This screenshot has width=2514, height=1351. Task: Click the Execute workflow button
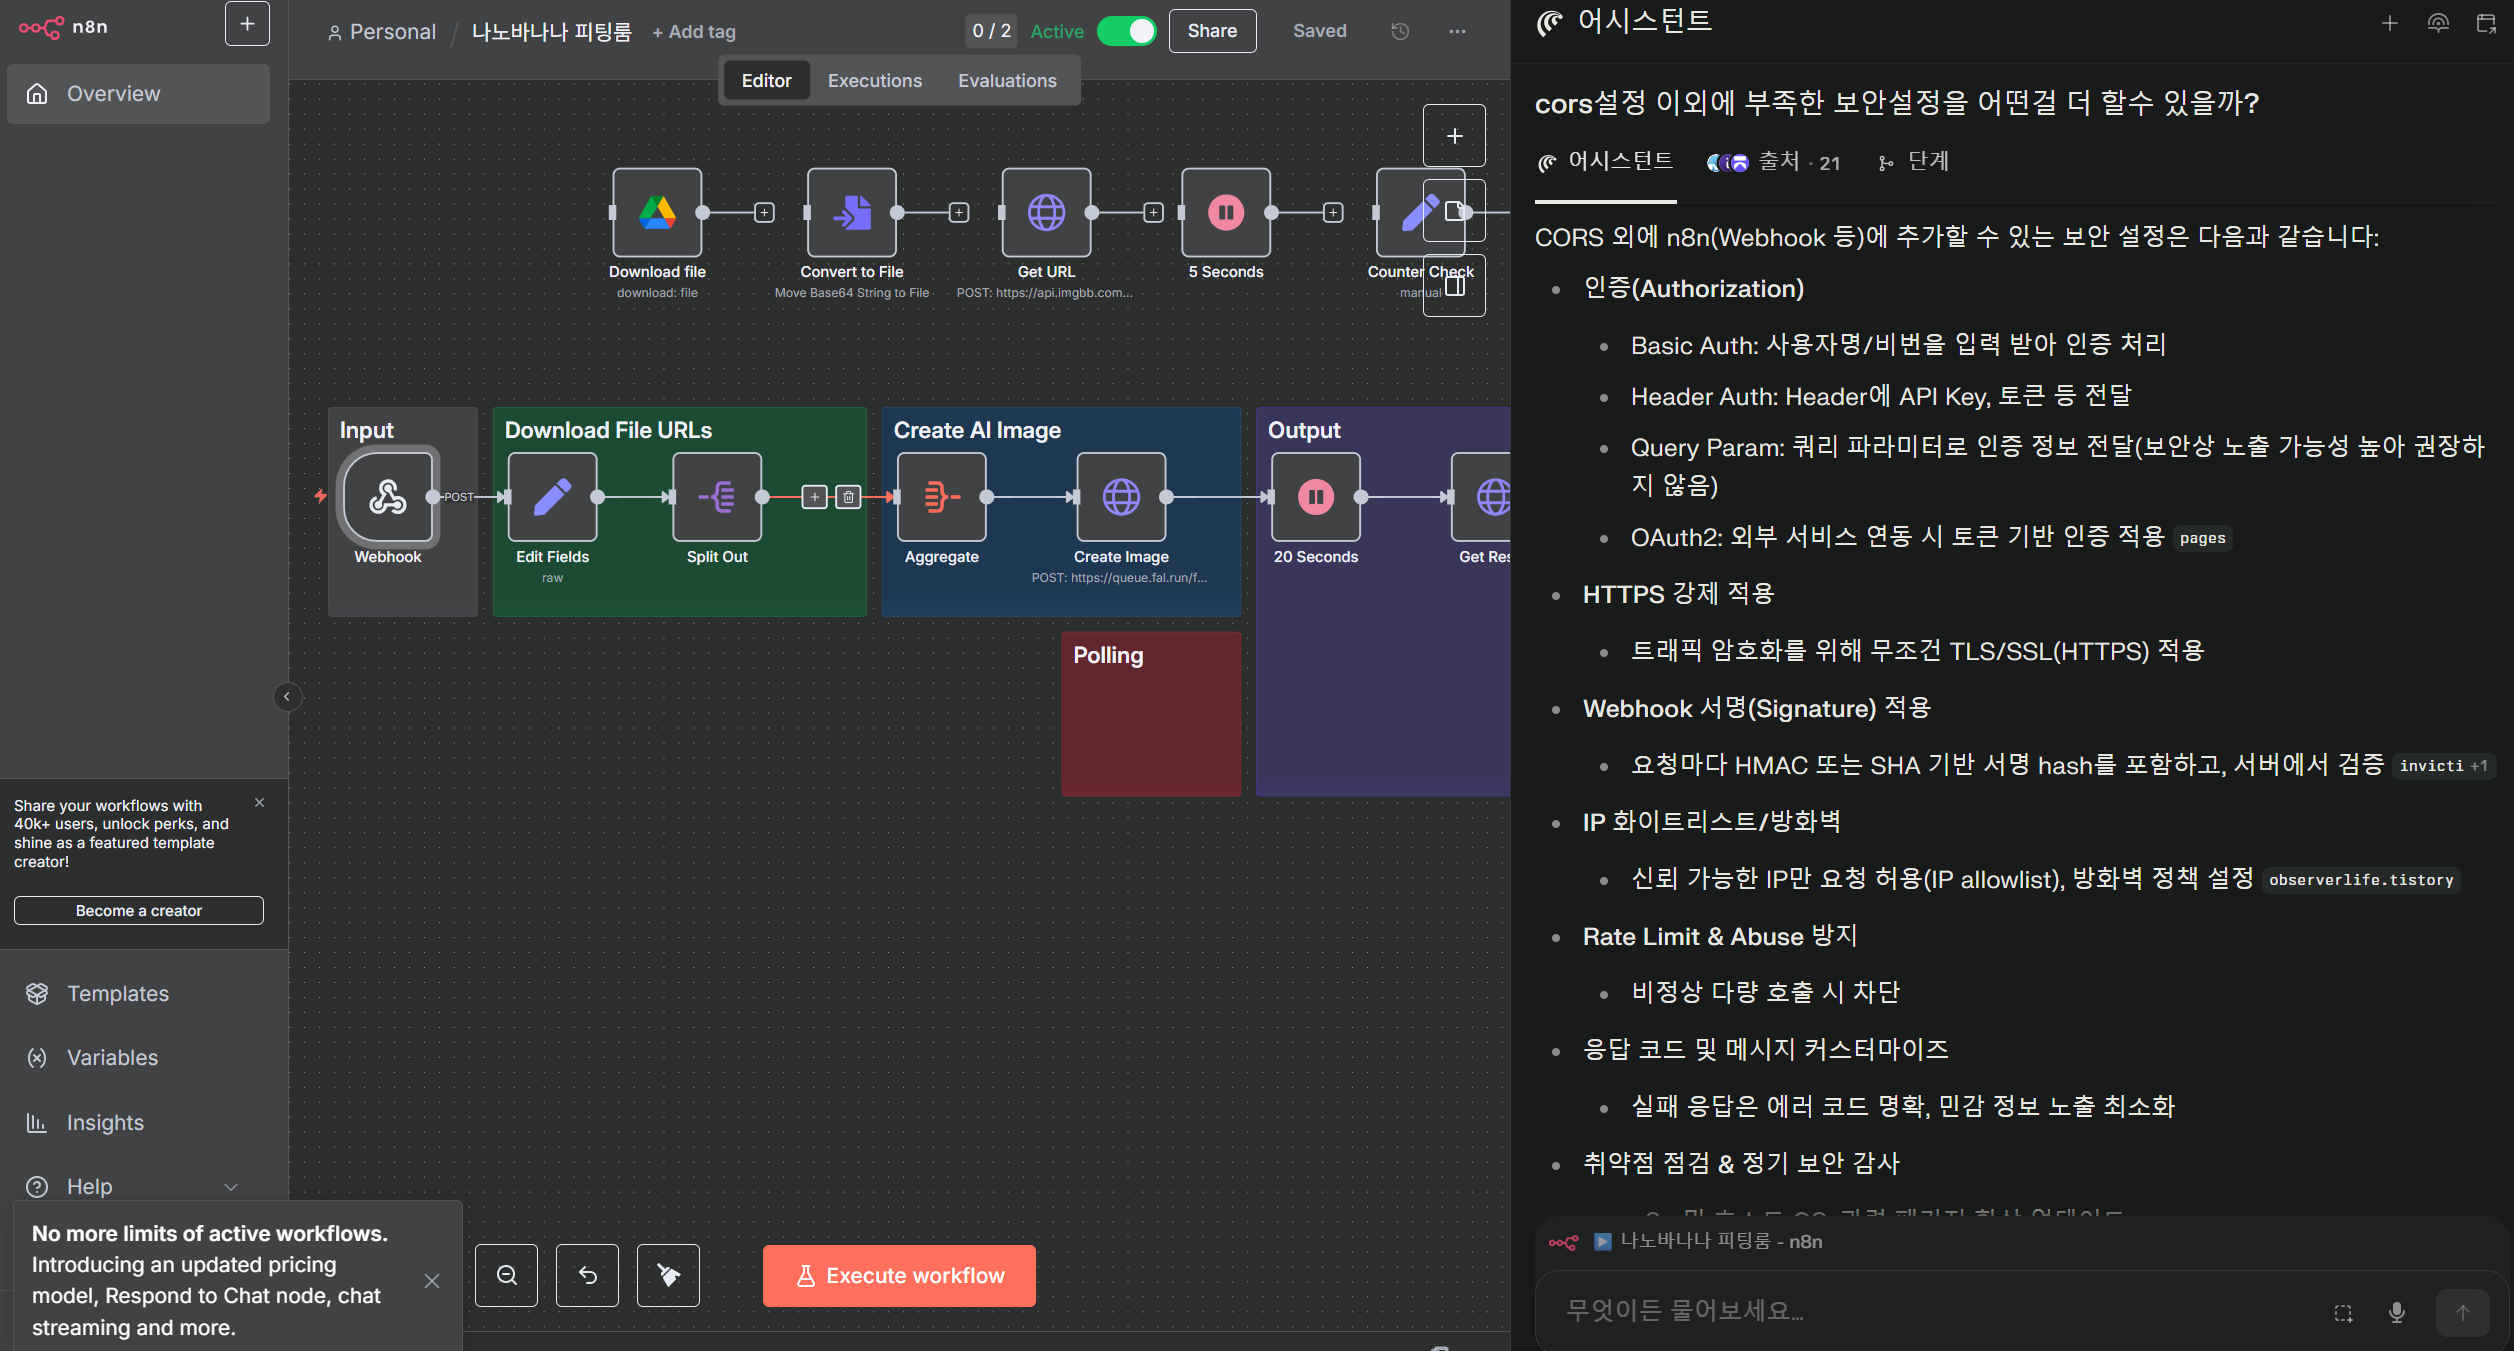click(x=899, y=1275)
